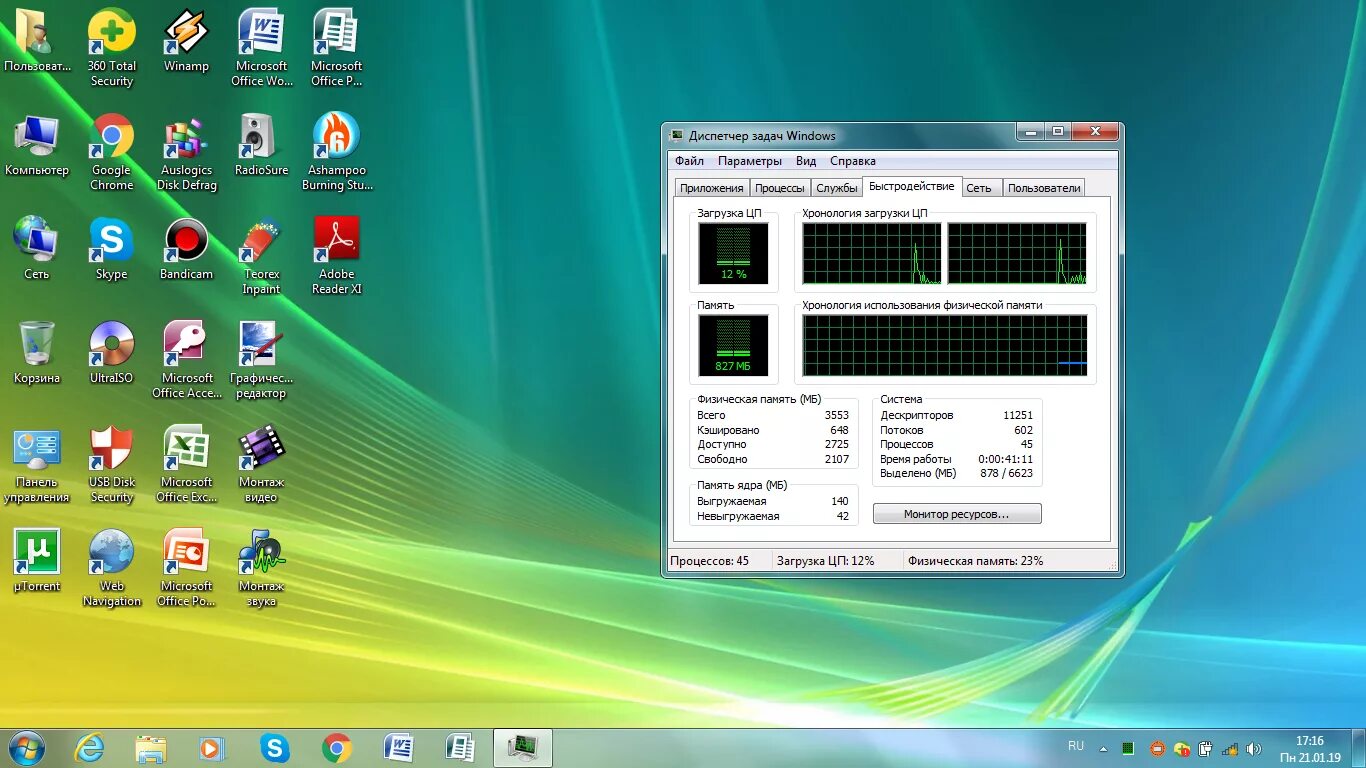1366x768 pixels.
Task: Switch to the Пользователи tab
Action: (1044, 188)
